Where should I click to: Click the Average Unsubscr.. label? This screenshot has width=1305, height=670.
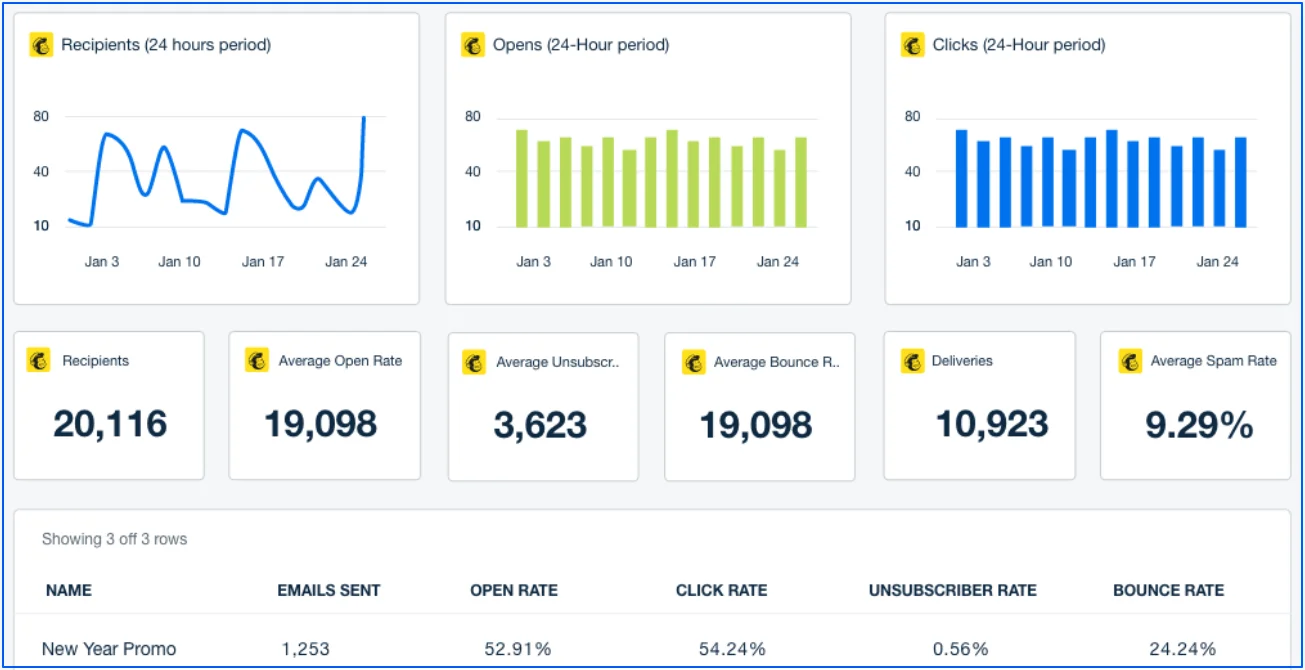(x=558, y=362)
